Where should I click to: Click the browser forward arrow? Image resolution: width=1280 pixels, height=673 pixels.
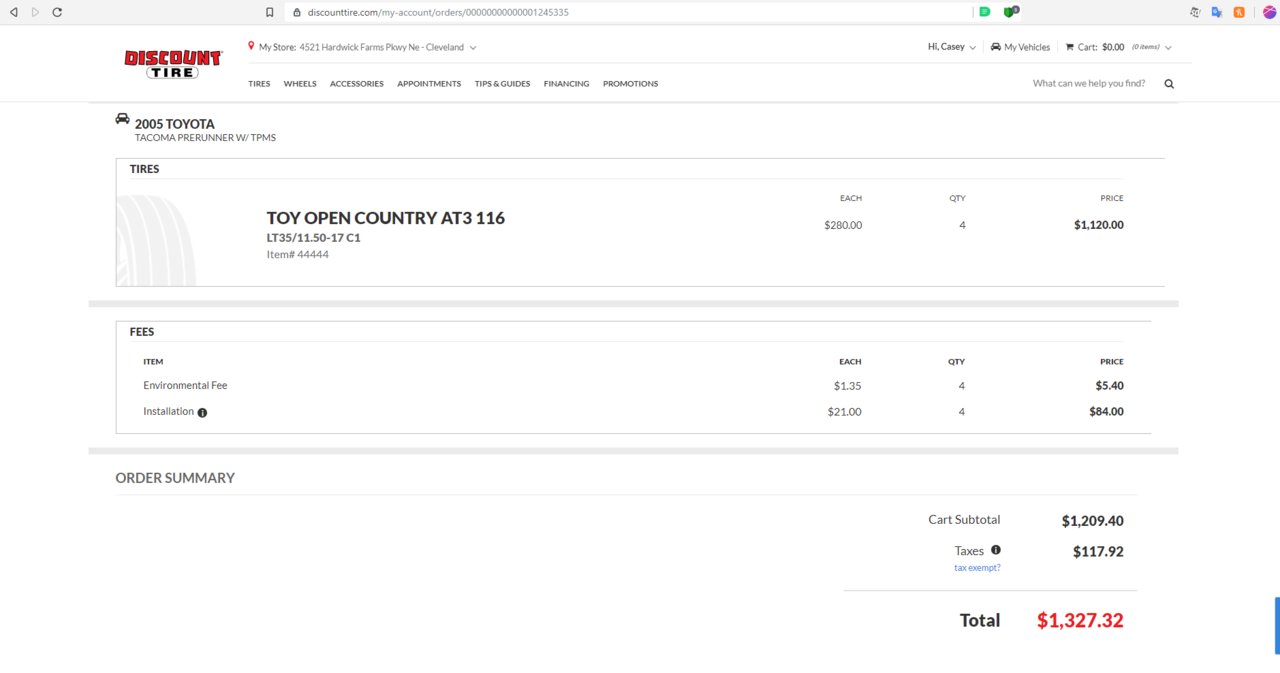pyautogui.click(x=35, y=12)
